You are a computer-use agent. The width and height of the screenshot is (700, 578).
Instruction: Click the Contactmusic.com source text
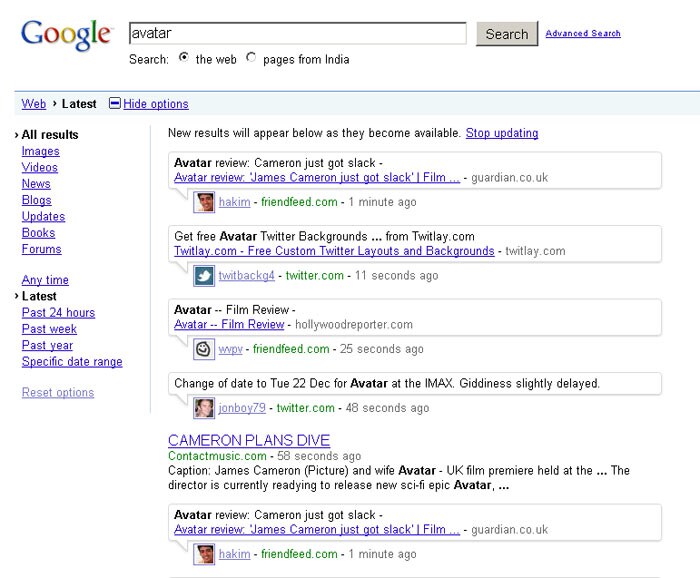tap(217, 456)
